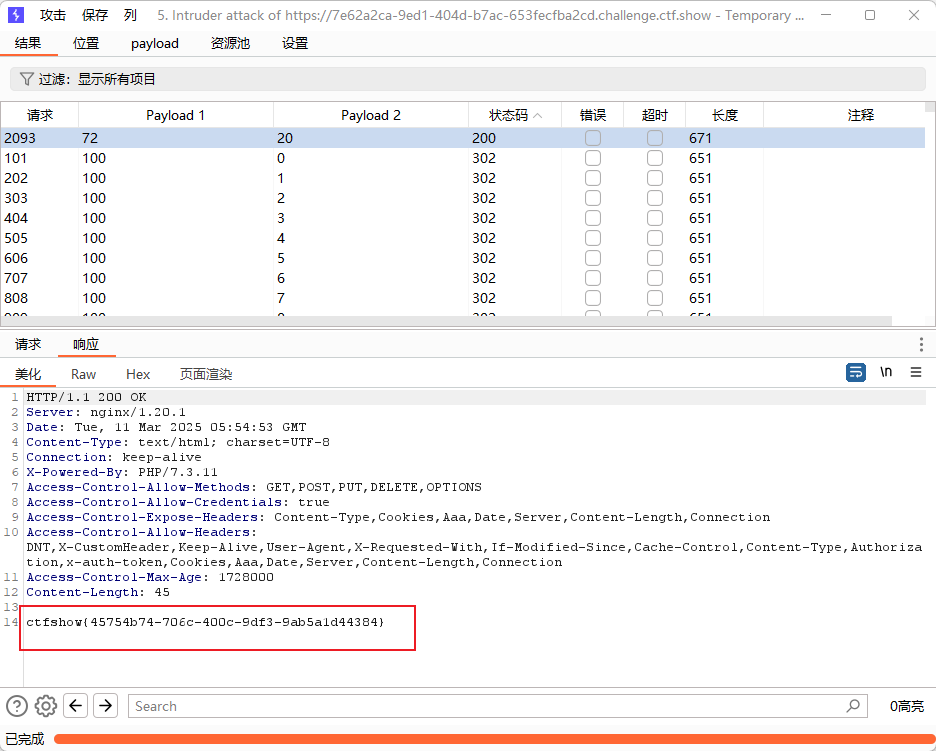Toggle error checkbox for request 101
Viewport: 936px width, 751px height.
(x=593, y=158)
